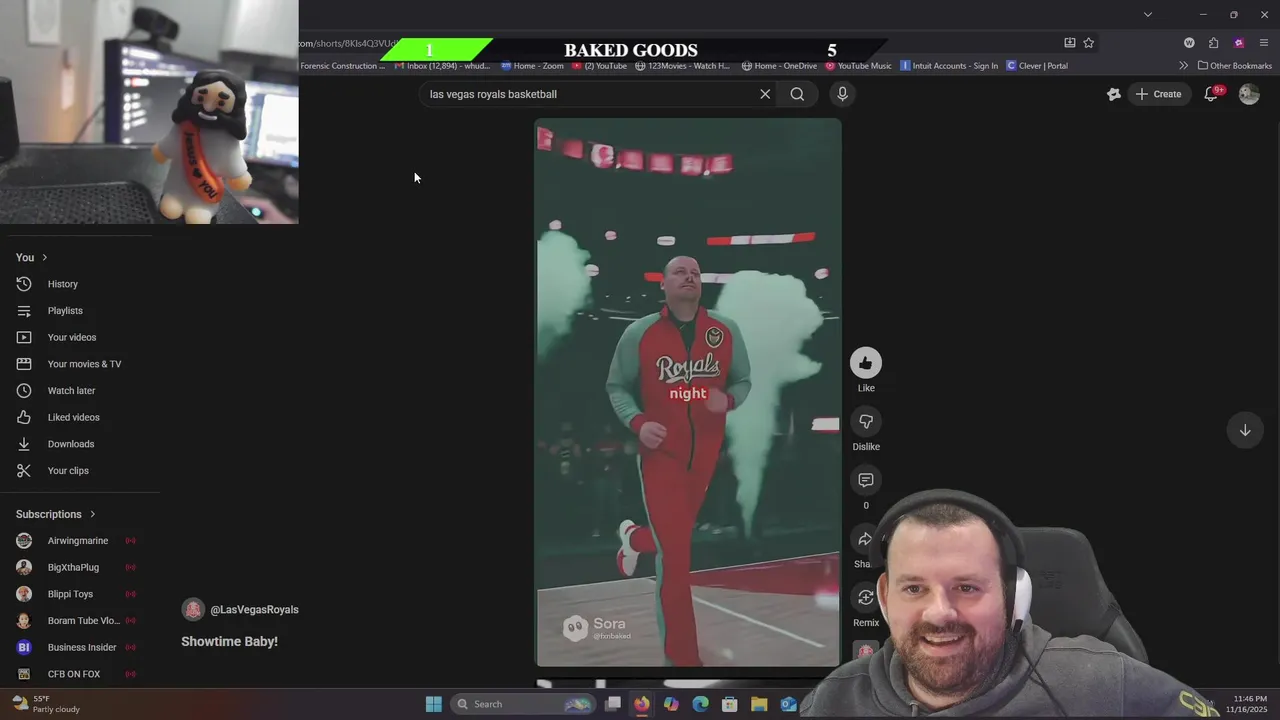Image resolution: width=1280 pixels, height=720 pixels.
Task: Open the Clever Portal bookmark
Action: click(x=1037, y=66)
